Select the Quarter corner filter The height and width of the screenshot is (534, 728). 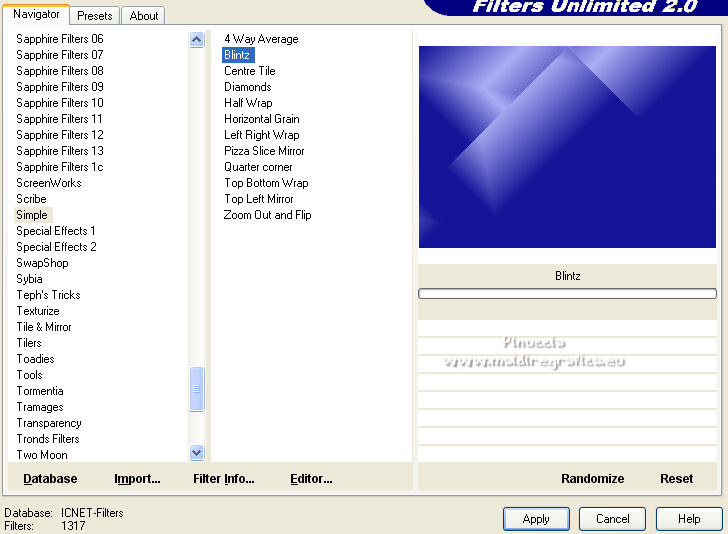258,167
